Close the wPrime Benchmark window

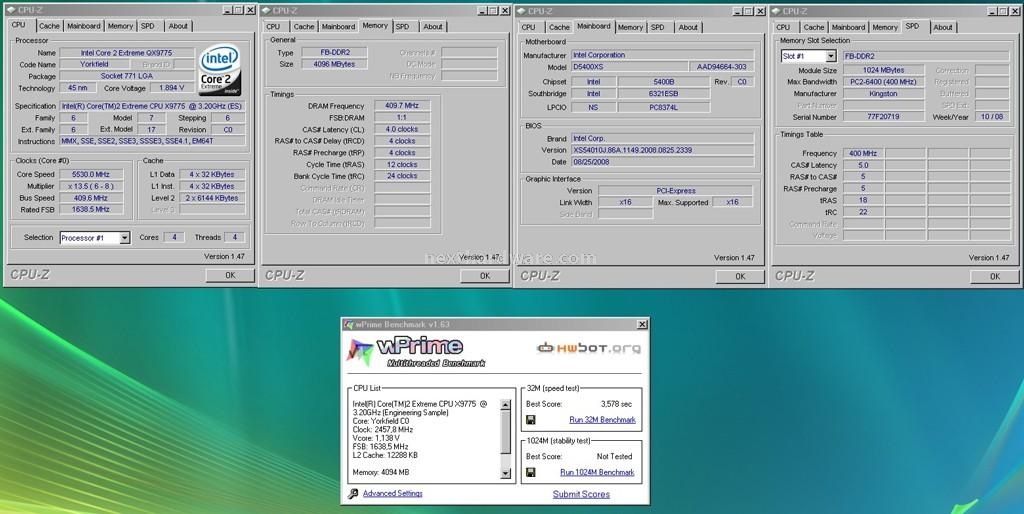click(x=643, y=325)
